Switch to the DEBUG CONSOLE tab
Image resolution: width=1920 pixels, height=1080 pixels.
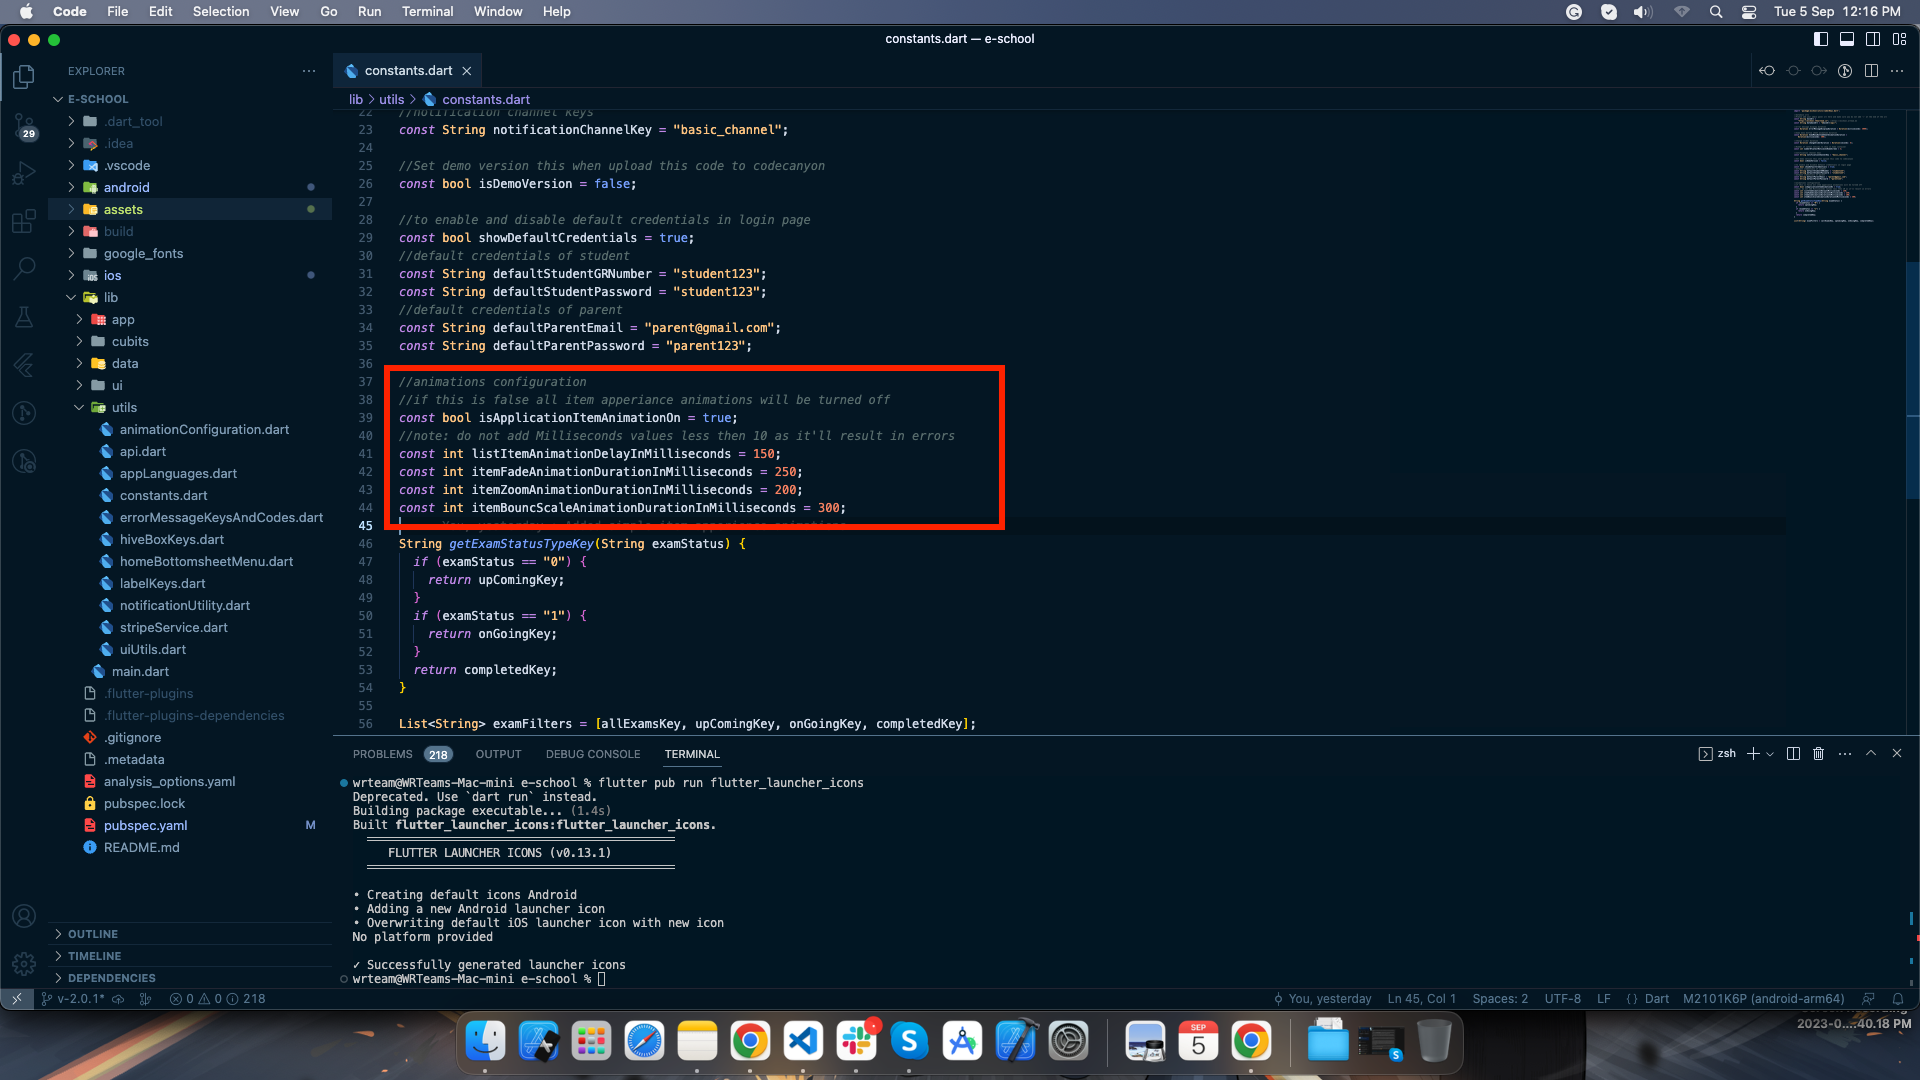click(593, 754)
